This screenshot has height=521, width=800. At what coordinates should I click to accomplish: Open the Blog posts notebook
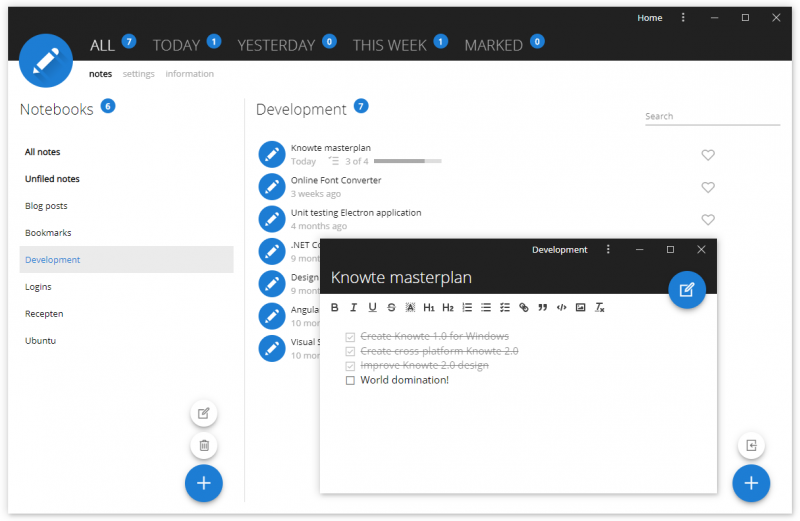tap(127, 206)
